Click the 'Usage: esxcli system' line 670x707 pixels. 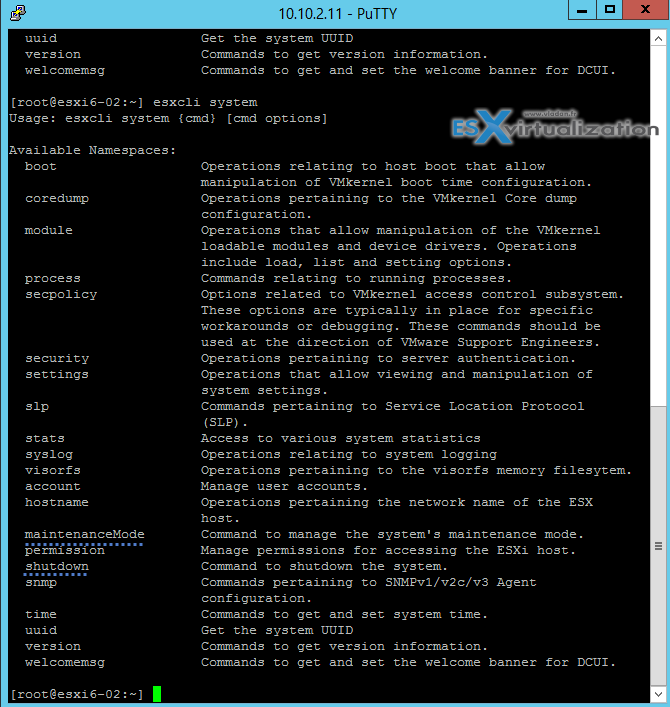click(x=168, y=119)
